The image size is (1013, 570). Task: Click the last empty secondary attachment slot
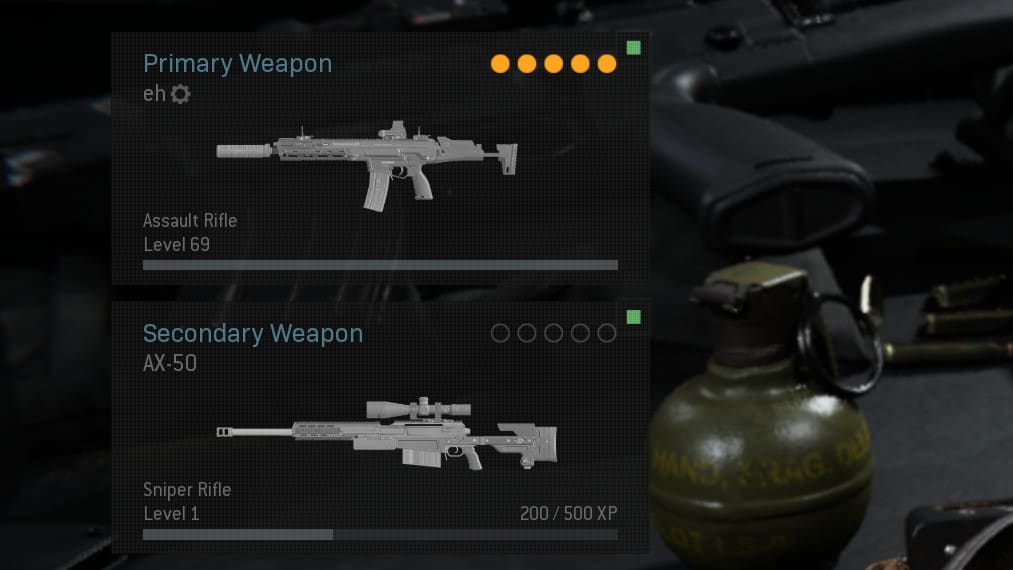click(607, 333)
